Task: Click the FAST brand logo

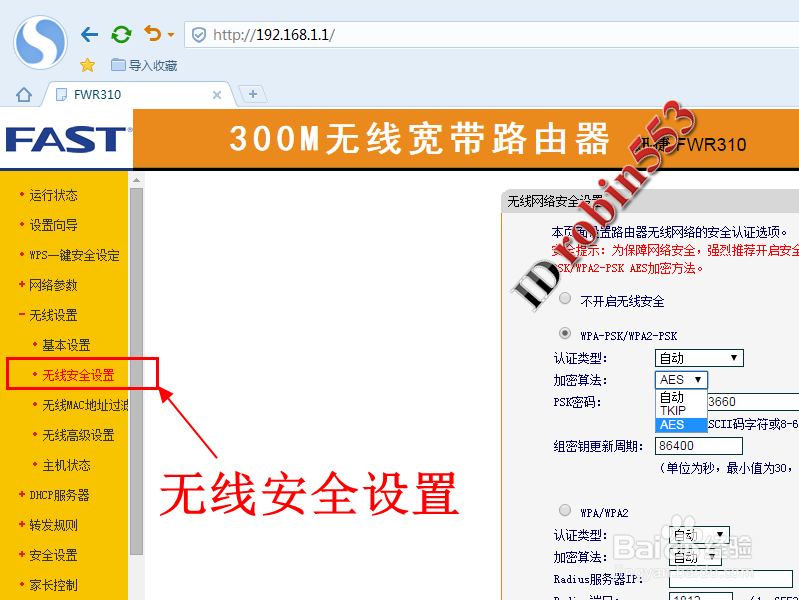Action: pyautogui.click(x=67, y=140)
